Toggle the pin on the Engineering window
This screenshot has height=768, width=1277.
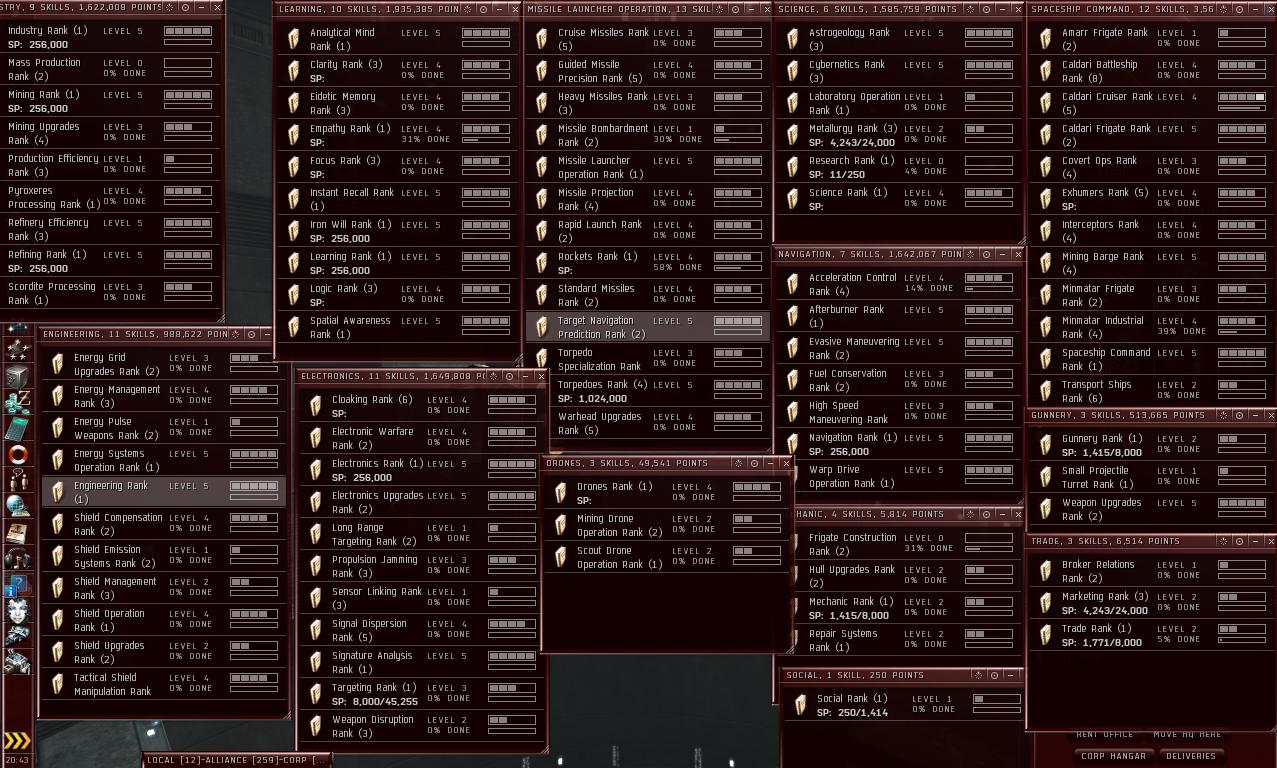point(251,334)
